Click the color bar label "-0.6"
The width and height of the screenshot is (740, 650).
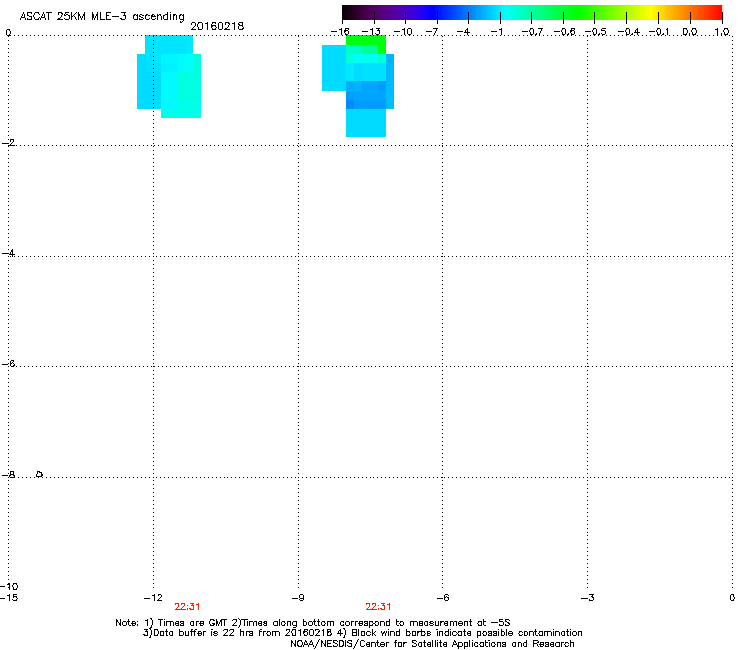pyautogui.click(x=564, y=32)
